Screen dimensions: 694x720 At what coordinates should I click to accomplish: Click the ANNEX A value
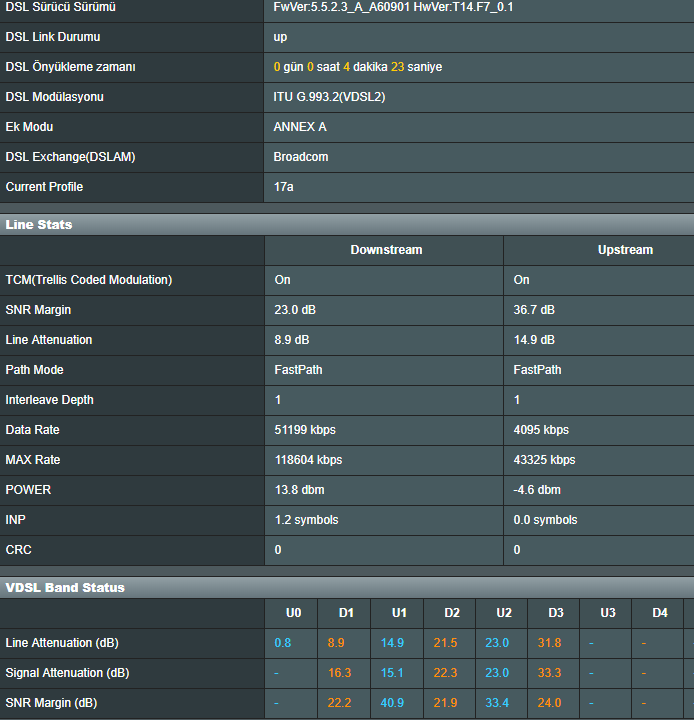(300, 127)
